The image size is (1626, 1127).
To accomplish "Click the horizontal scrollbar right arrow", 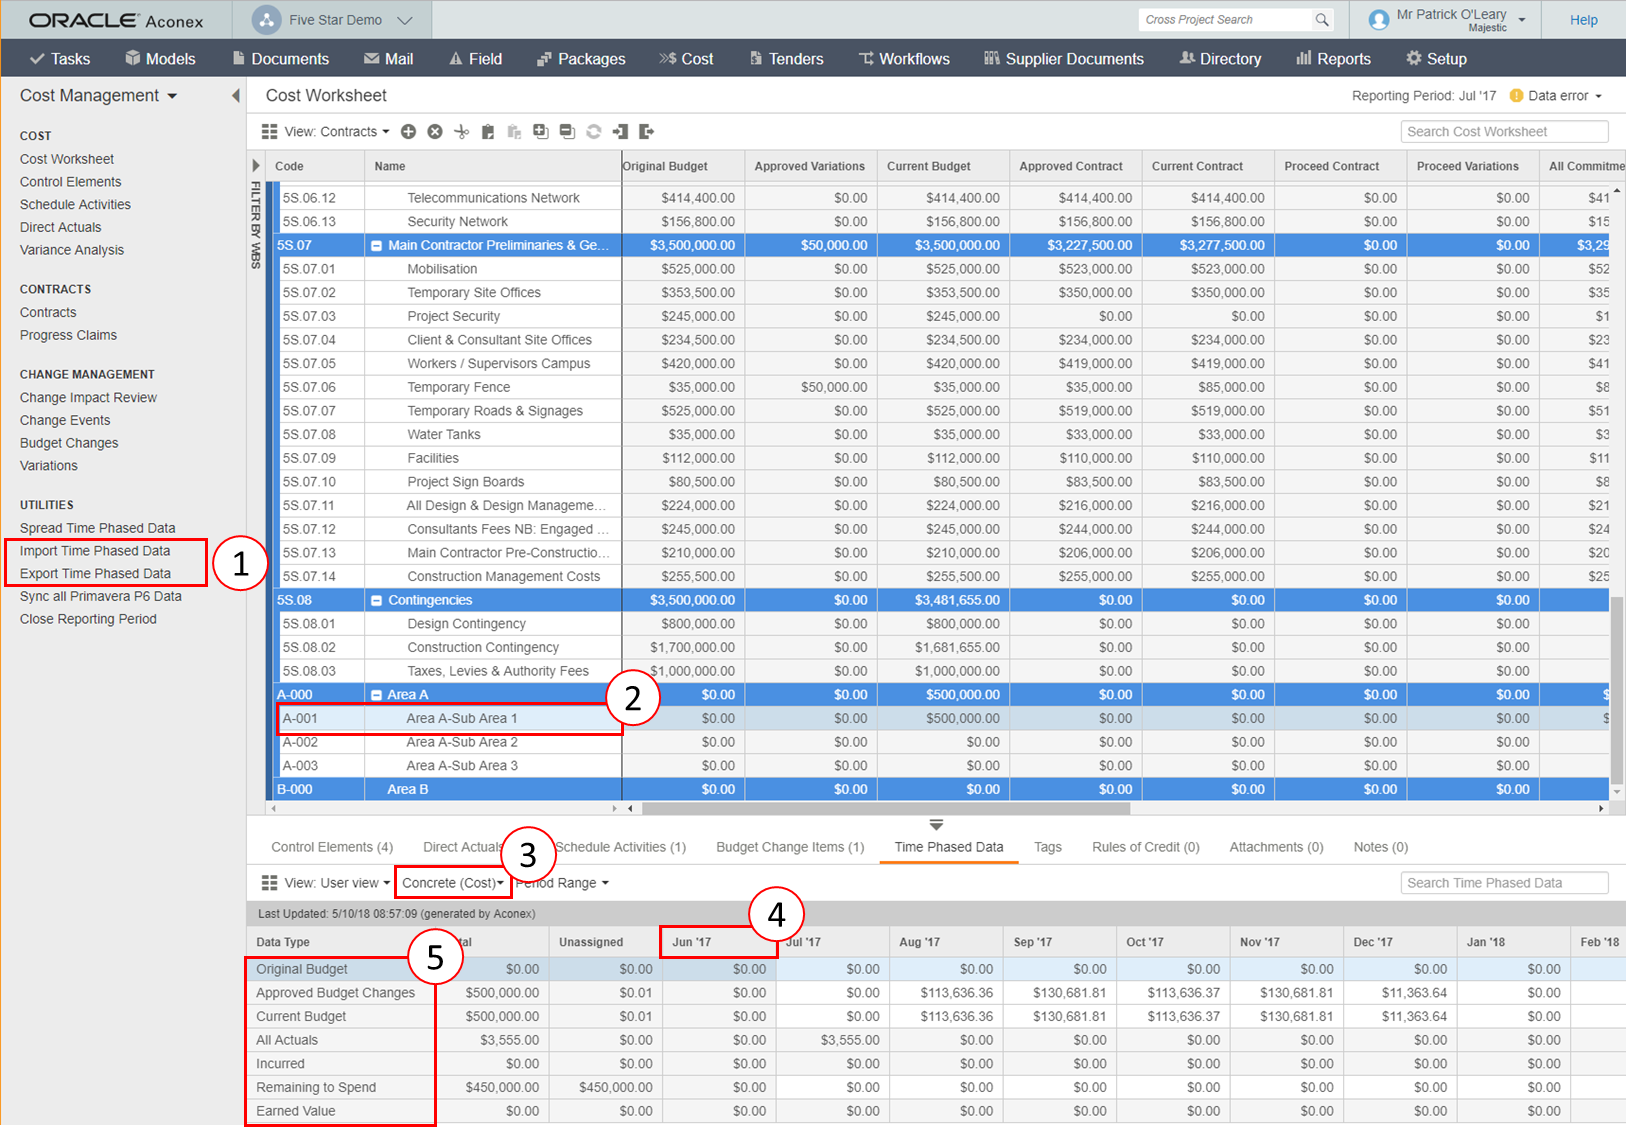I will click(1601, 808).
